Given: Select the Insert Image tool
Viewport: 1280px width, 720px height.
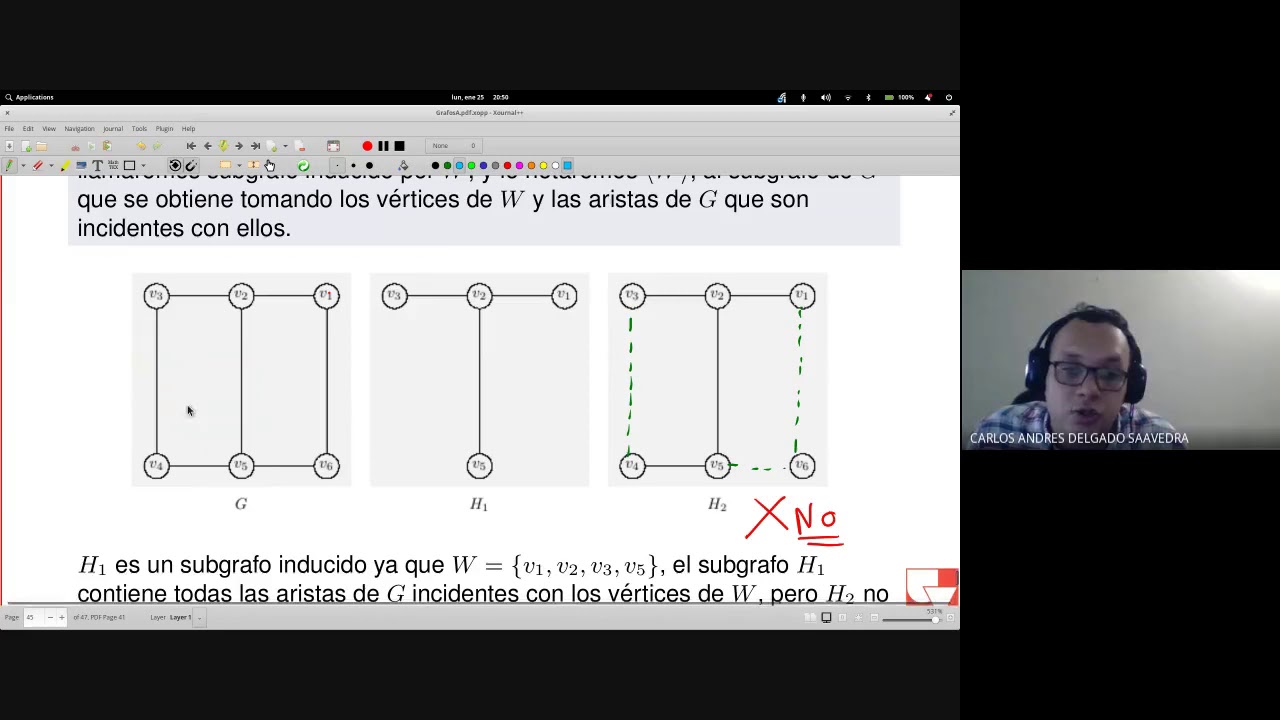Looking at the screenshot, I should coord(81,165).
